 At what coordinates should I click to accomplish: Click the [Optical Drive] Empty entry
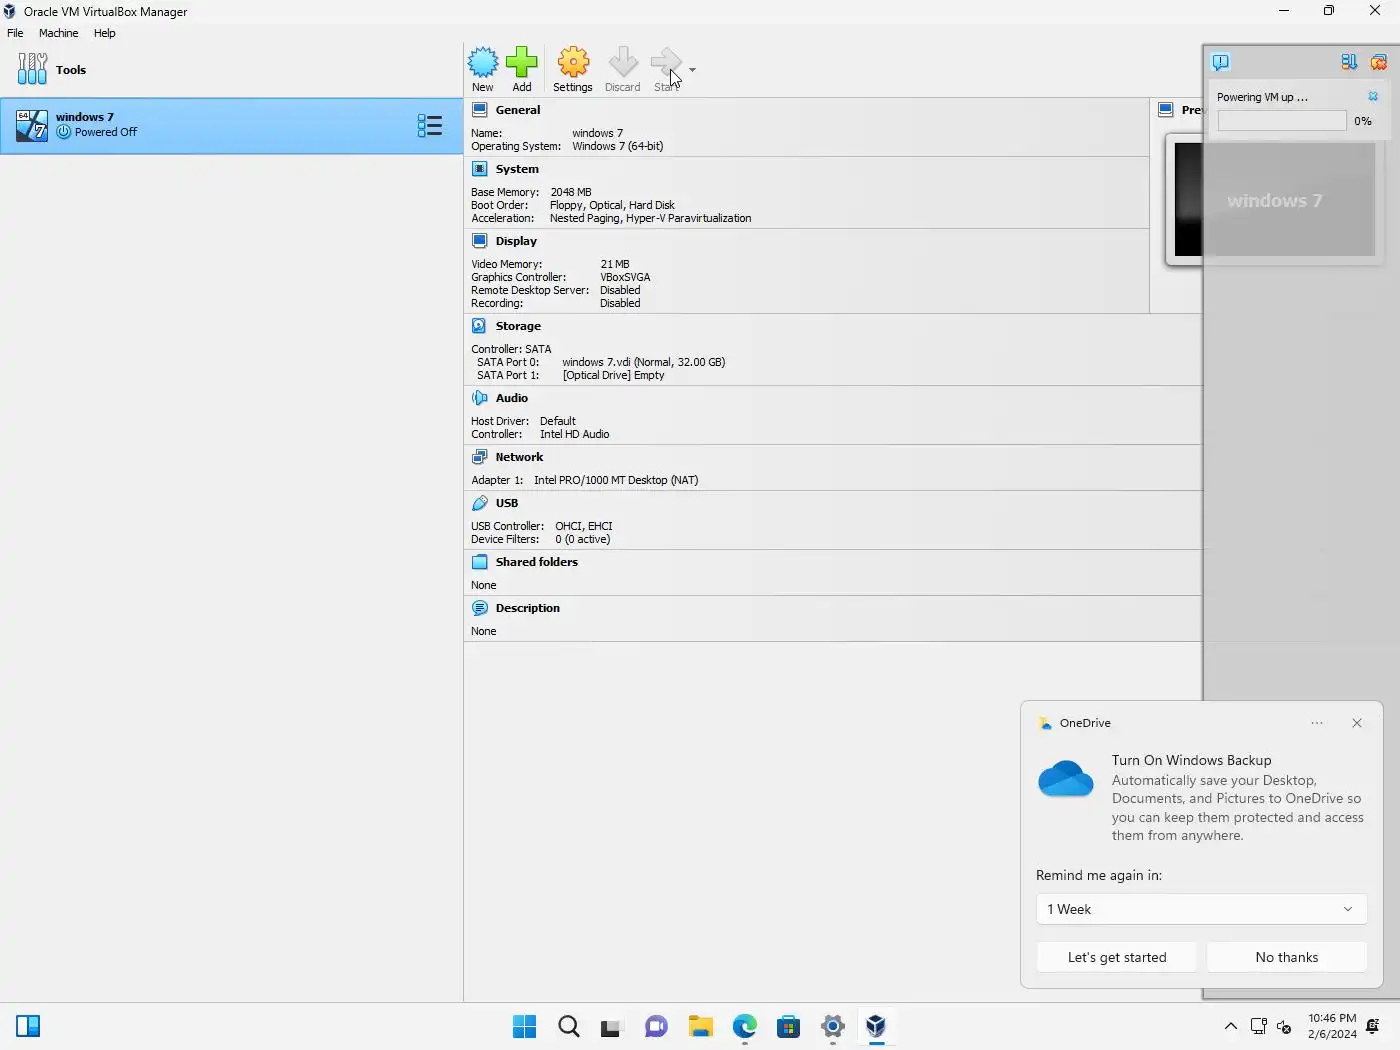point(613,375)
